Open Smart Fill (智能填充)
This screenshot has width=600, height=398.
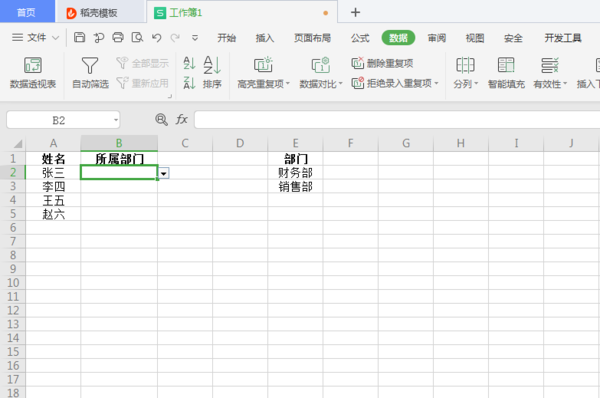click(x=506, y=73)
